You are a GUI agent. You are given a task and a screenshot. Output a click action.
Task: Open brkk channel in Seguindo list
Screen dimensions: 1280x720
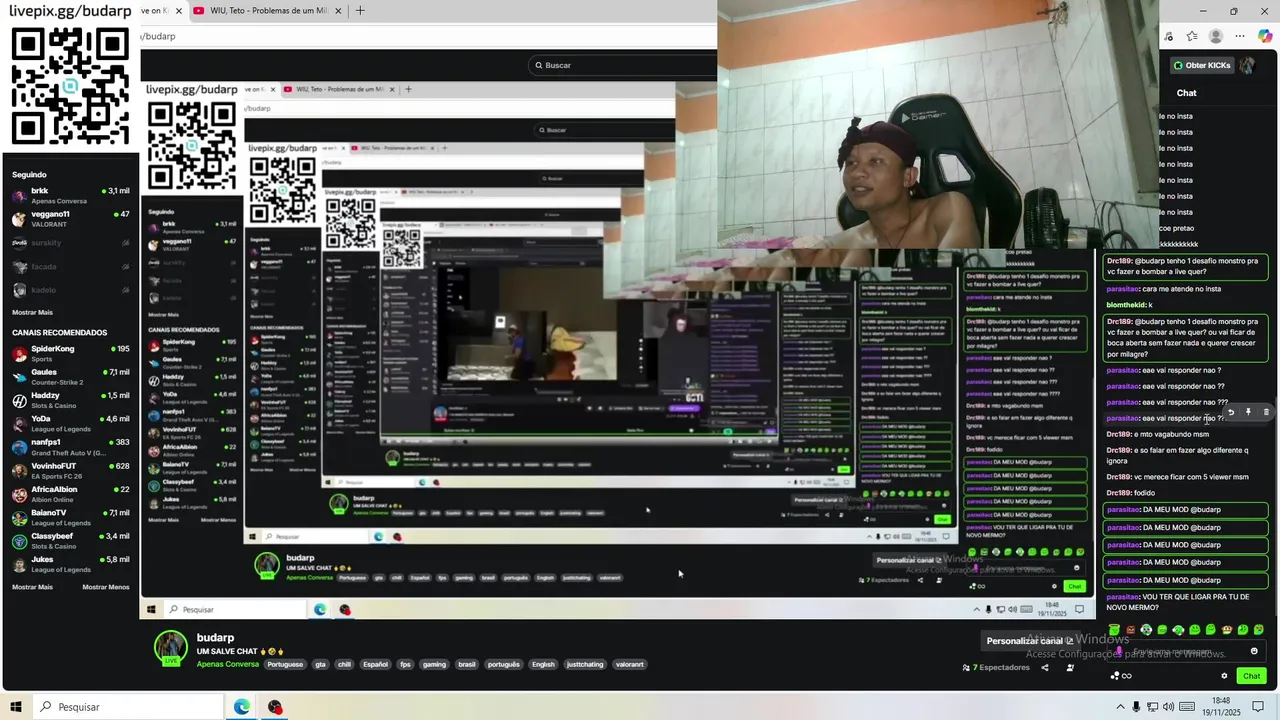click(x=70, y=195)
